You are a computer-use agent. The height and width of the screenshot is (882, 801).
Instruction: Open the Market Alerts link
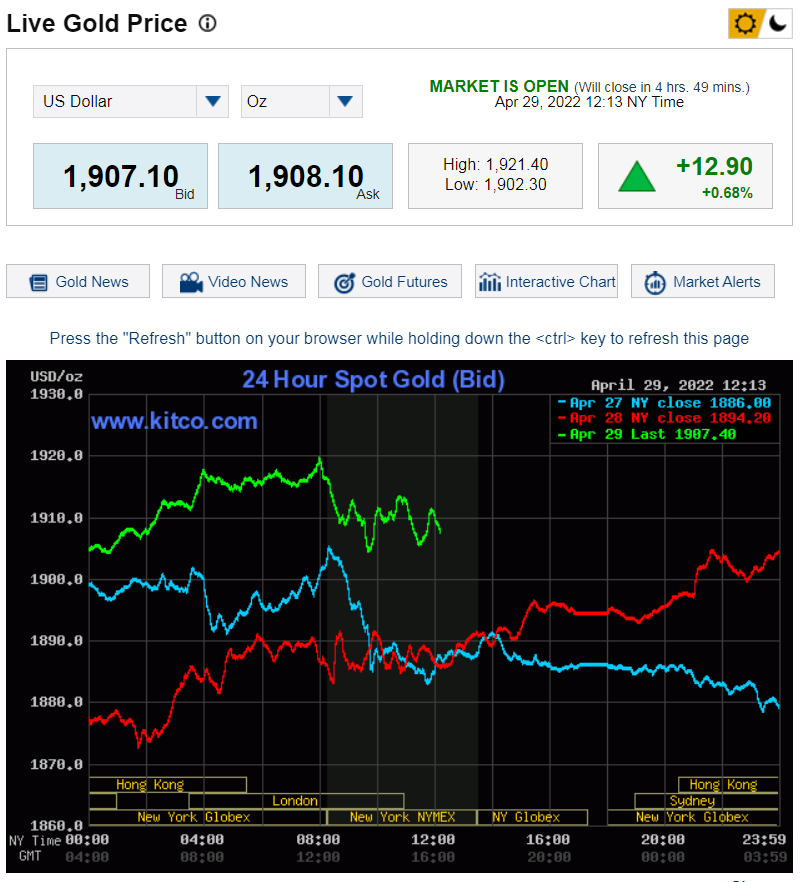[703, 281]
